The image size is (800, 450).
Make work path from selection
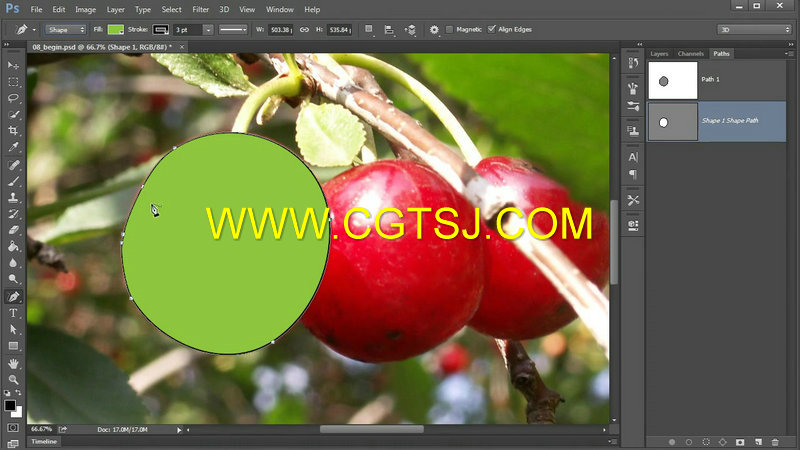tap(723, 442)
